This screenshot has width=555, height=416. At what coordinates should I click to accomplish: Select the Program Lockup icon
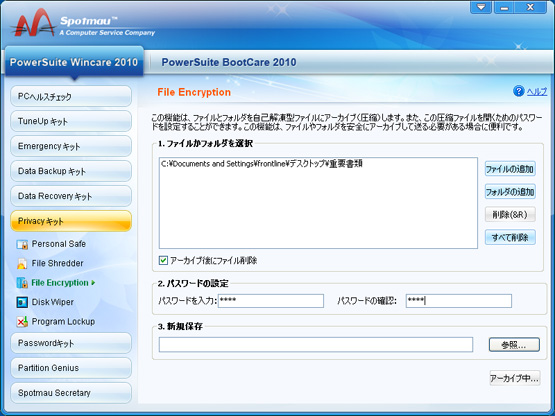(22, 321)
